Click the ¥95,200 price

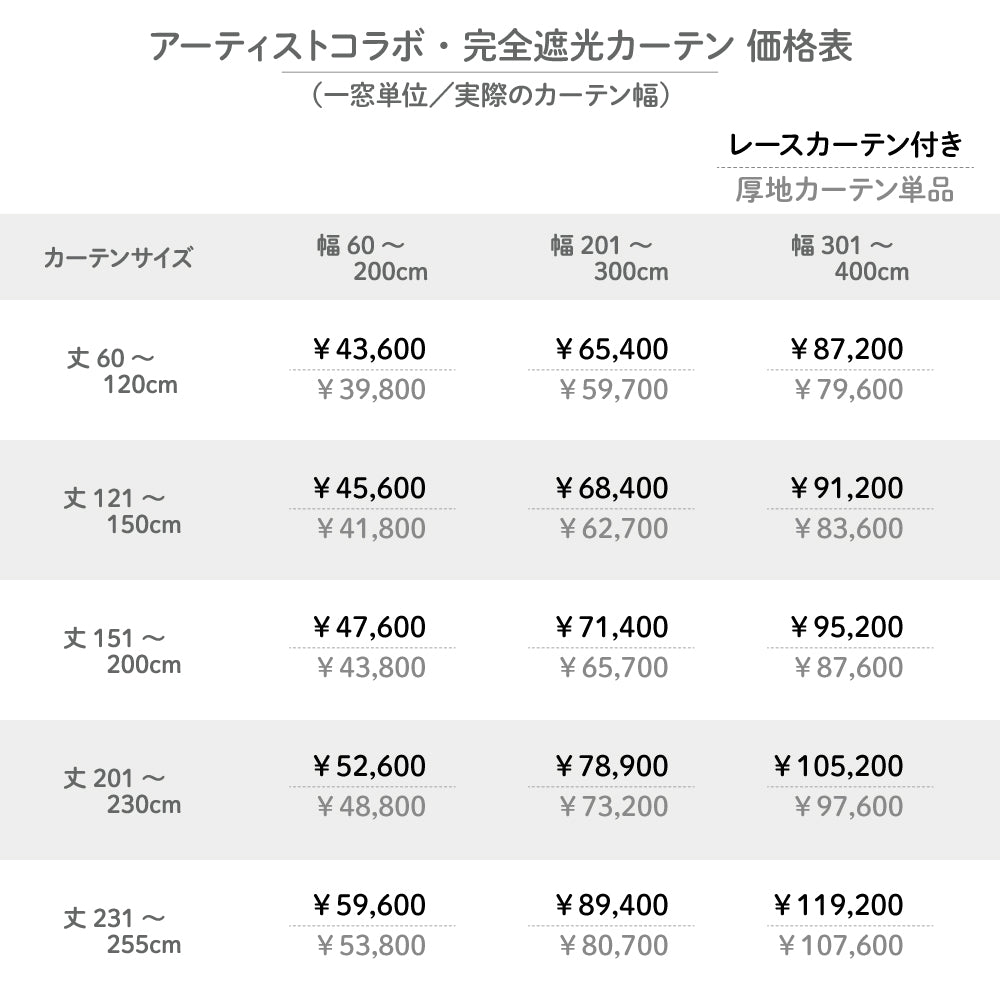(x=848, y=627)
